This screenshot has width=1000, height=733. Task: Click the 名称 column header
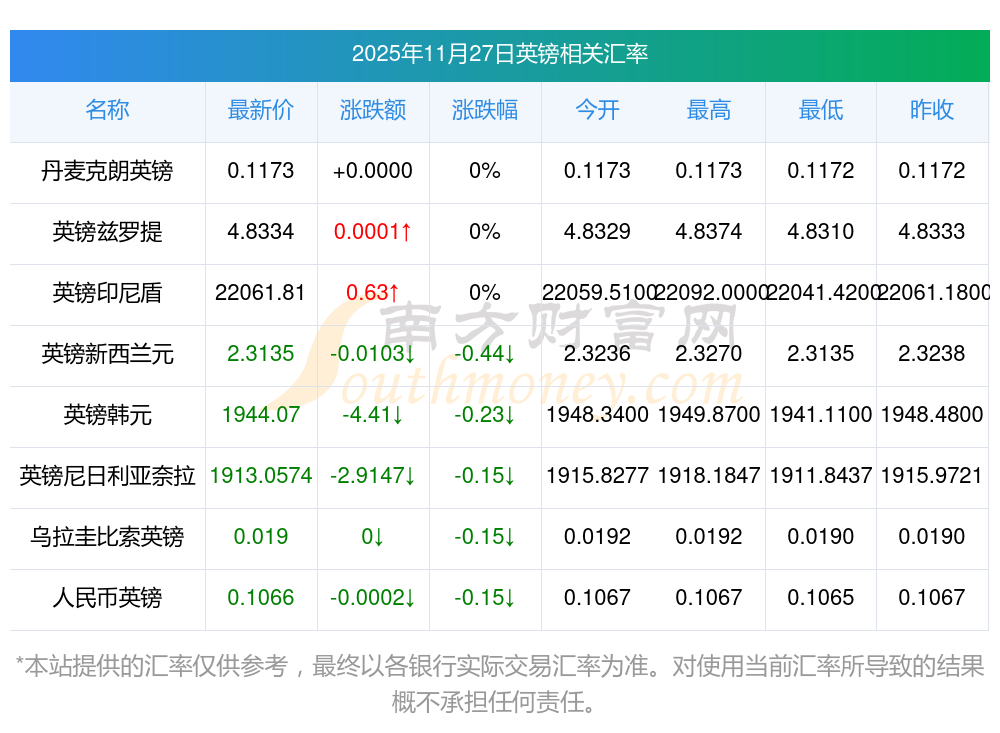pos(107,110)
